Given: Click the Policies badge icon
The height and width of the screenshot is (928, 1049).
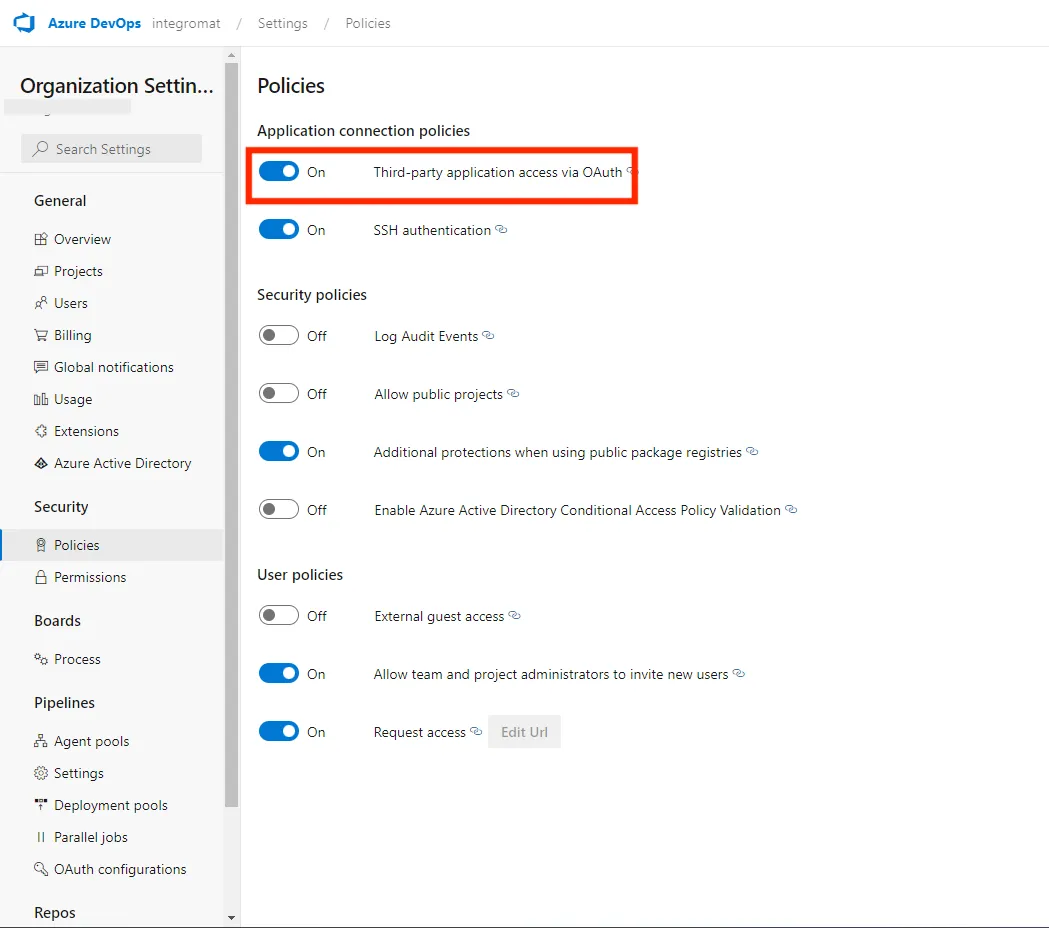Looking at the screenshot, I should click(x=41, y=545).
